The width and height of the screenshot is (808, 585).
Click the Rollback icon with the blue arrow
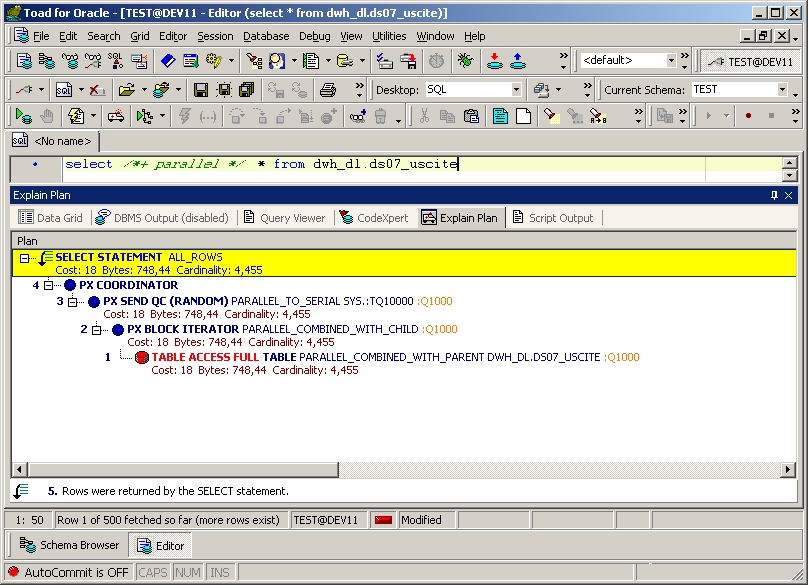[517, 61]
